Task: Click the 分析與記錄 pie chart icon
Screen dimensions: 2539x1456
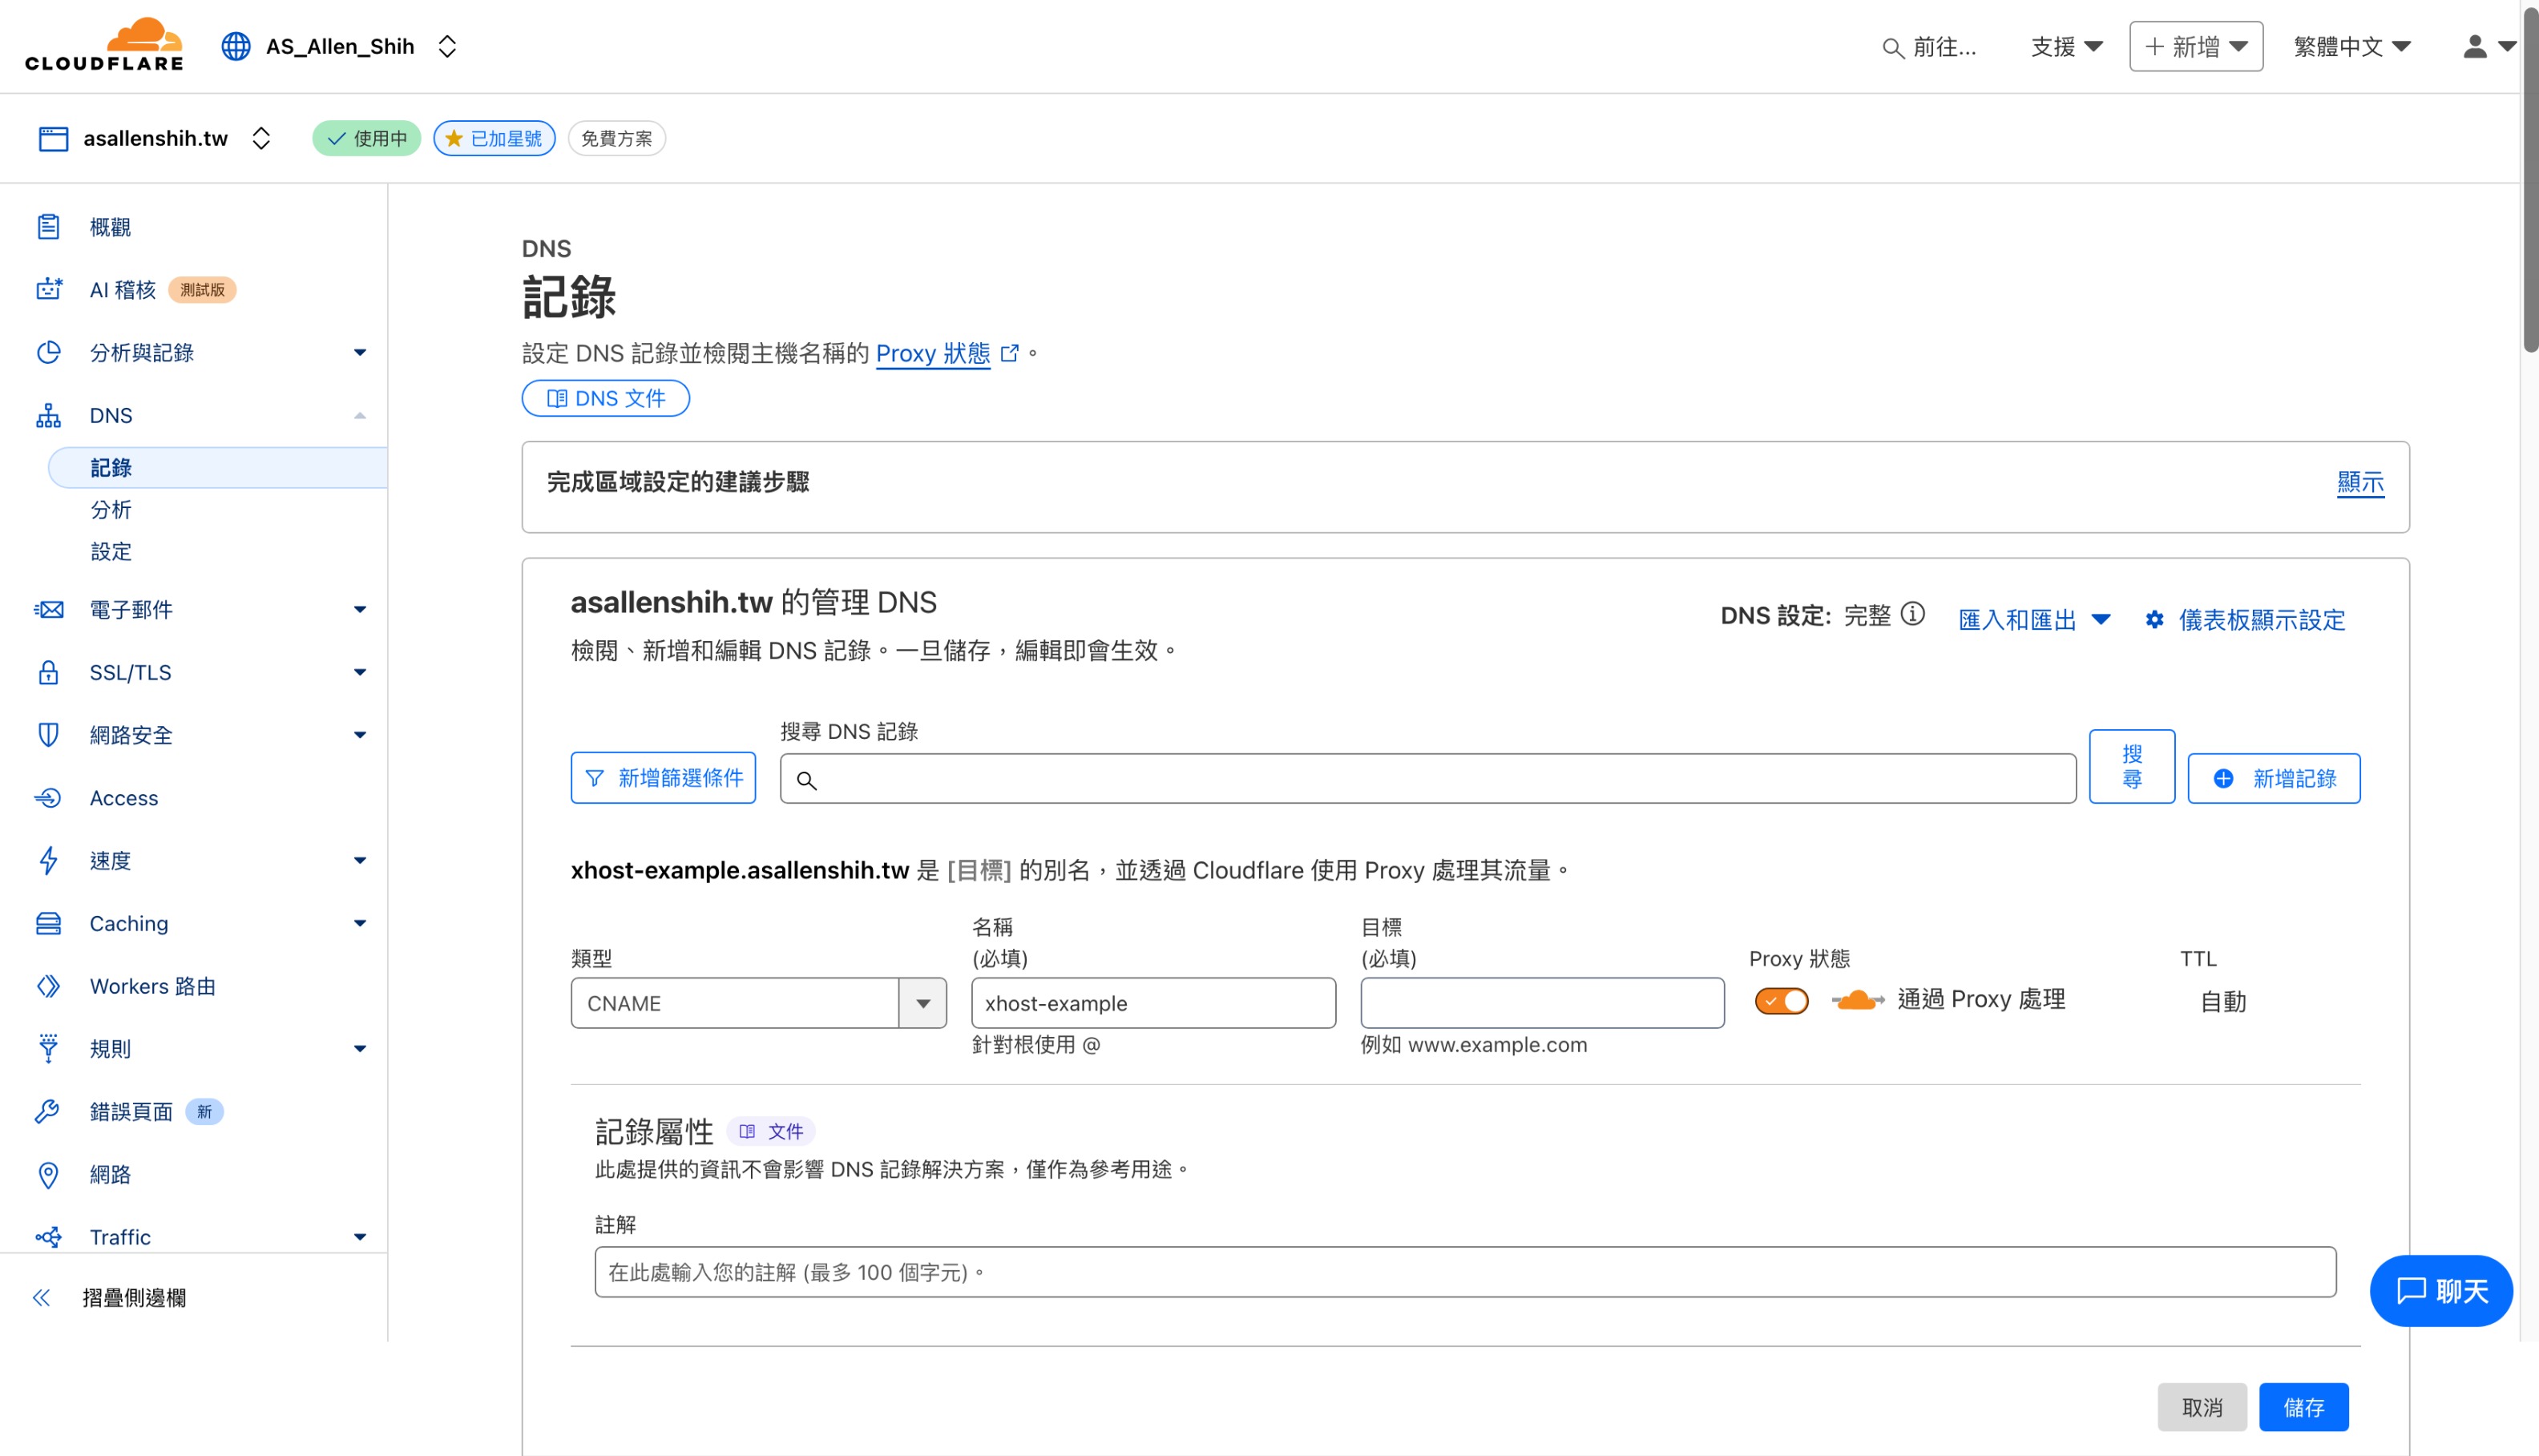Action: point(48,352)
